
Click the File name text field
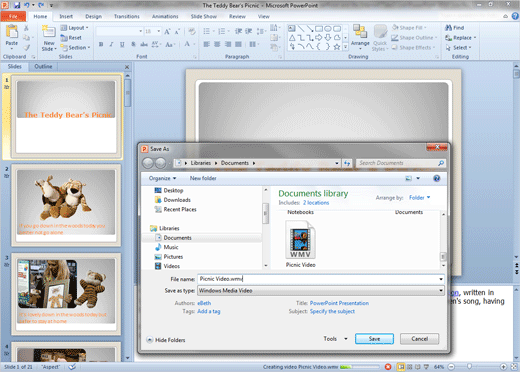(x=321, y=279)
